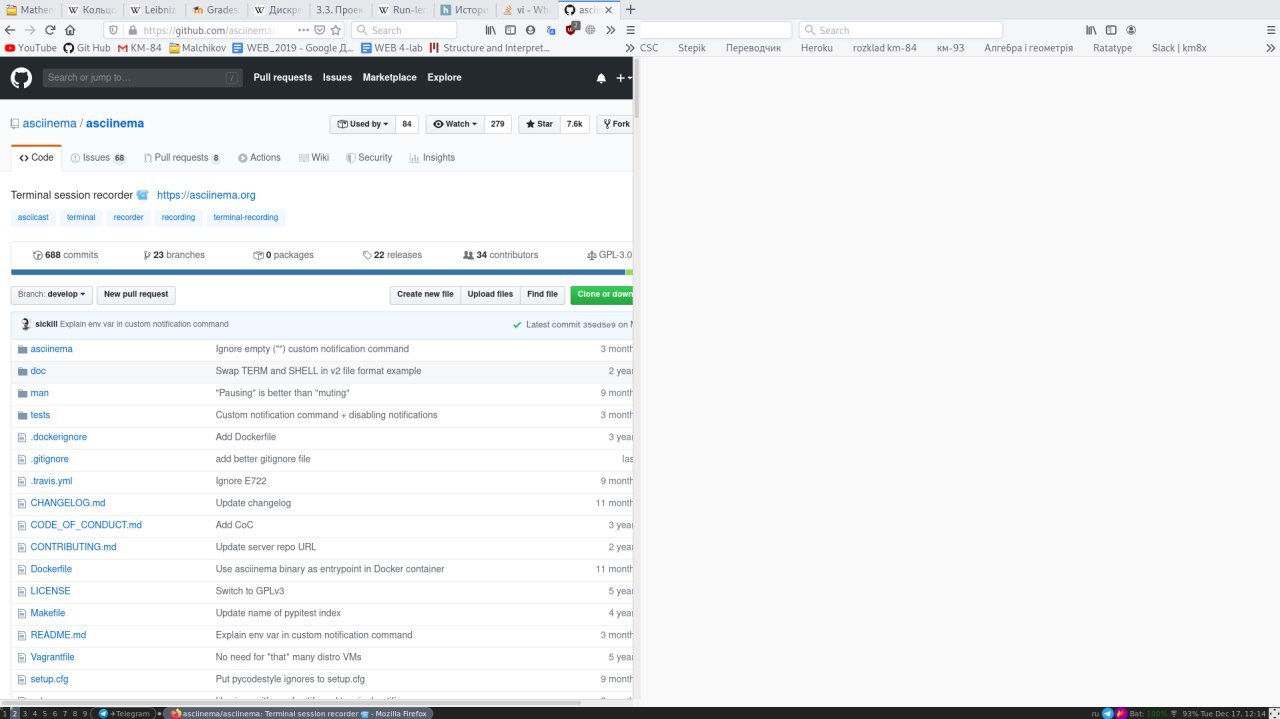Image resolution: width=1280 pixels, height=719 pixels.
Task: Open the Watch dropdown button
Action: (457, 124)
